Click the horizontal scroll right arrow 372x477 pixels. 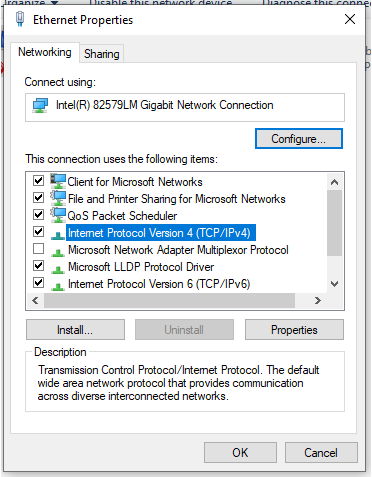coord(318,301)
